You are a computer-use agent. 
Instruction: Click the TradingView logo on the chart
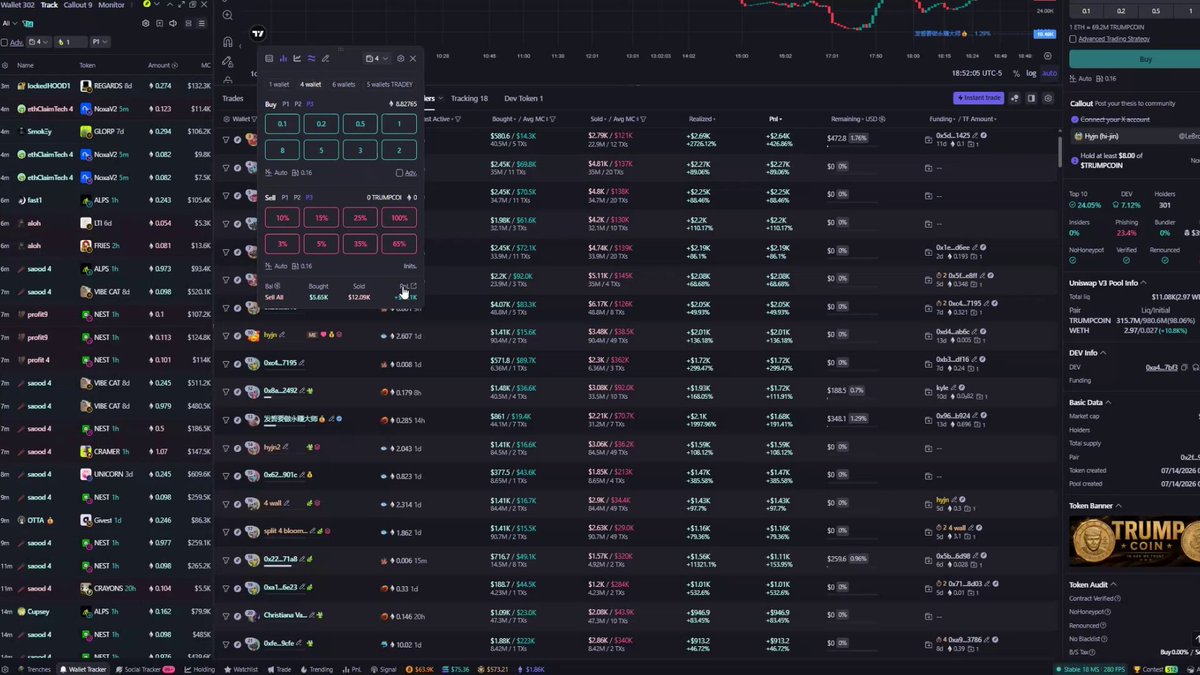point(260,35)
